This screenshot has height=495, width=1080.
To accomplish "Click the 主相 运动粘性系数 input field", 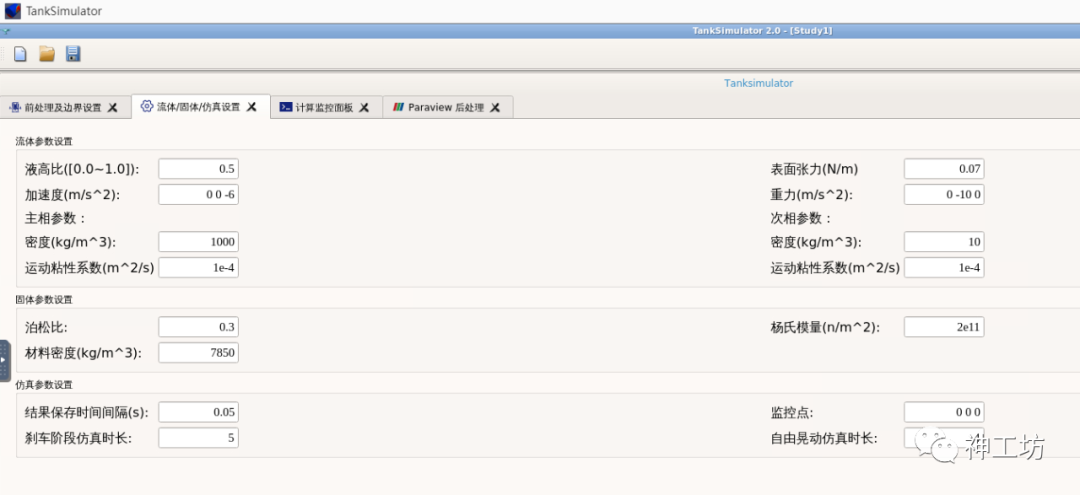I will point(198,268).
